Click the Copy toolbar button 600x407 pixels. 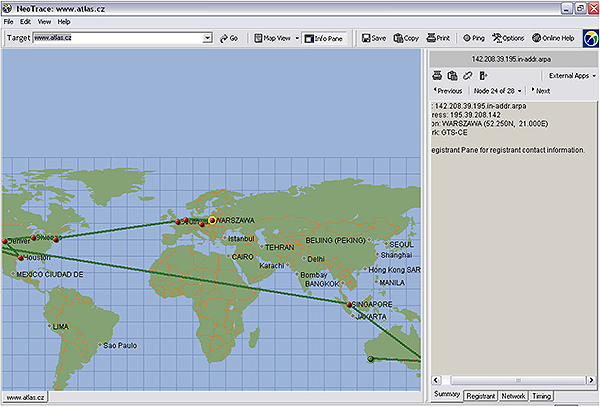coord(406,38)
